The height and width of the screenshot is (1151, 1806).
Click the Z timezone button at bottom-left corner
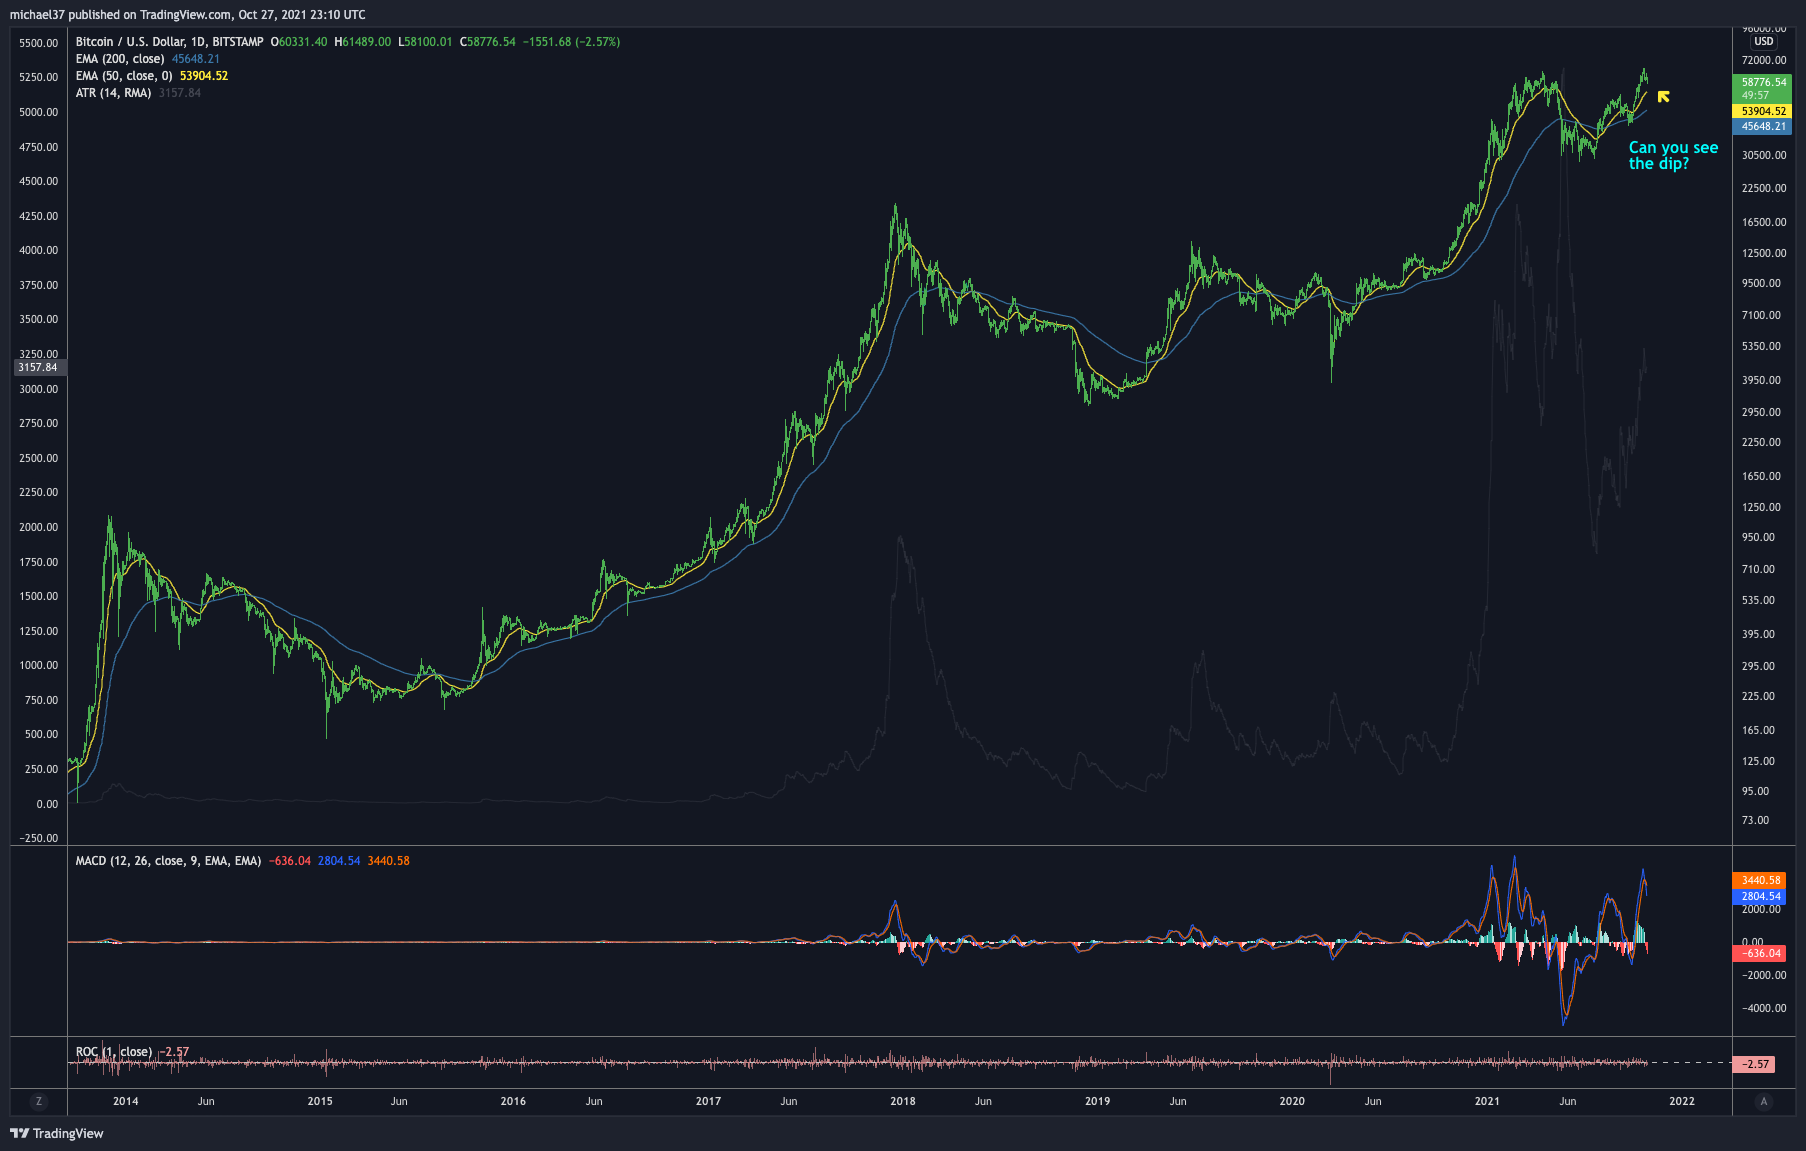[39, 1101]
